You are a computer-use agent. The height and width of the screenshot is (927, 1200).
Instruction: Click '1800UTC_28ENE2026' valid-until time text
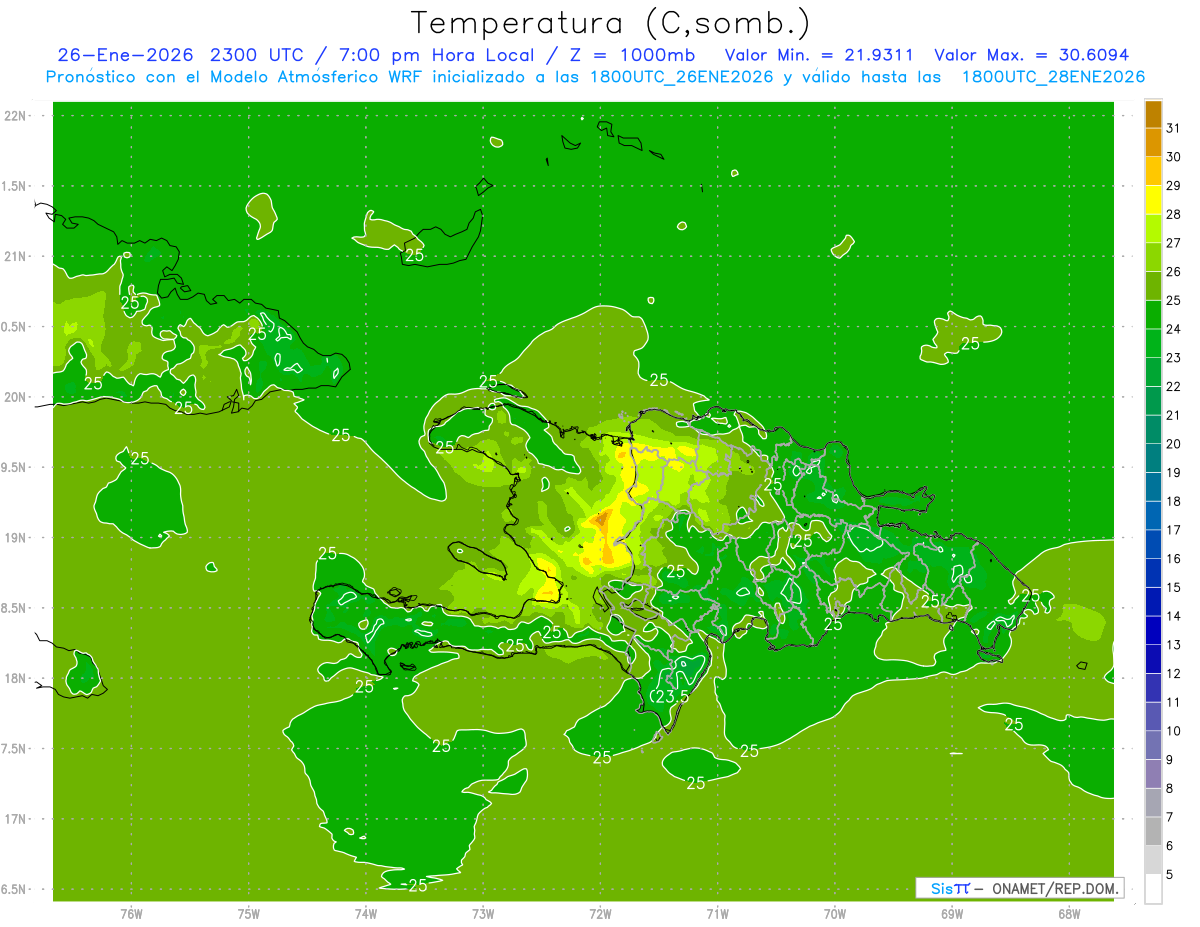tap(1053, 77)
